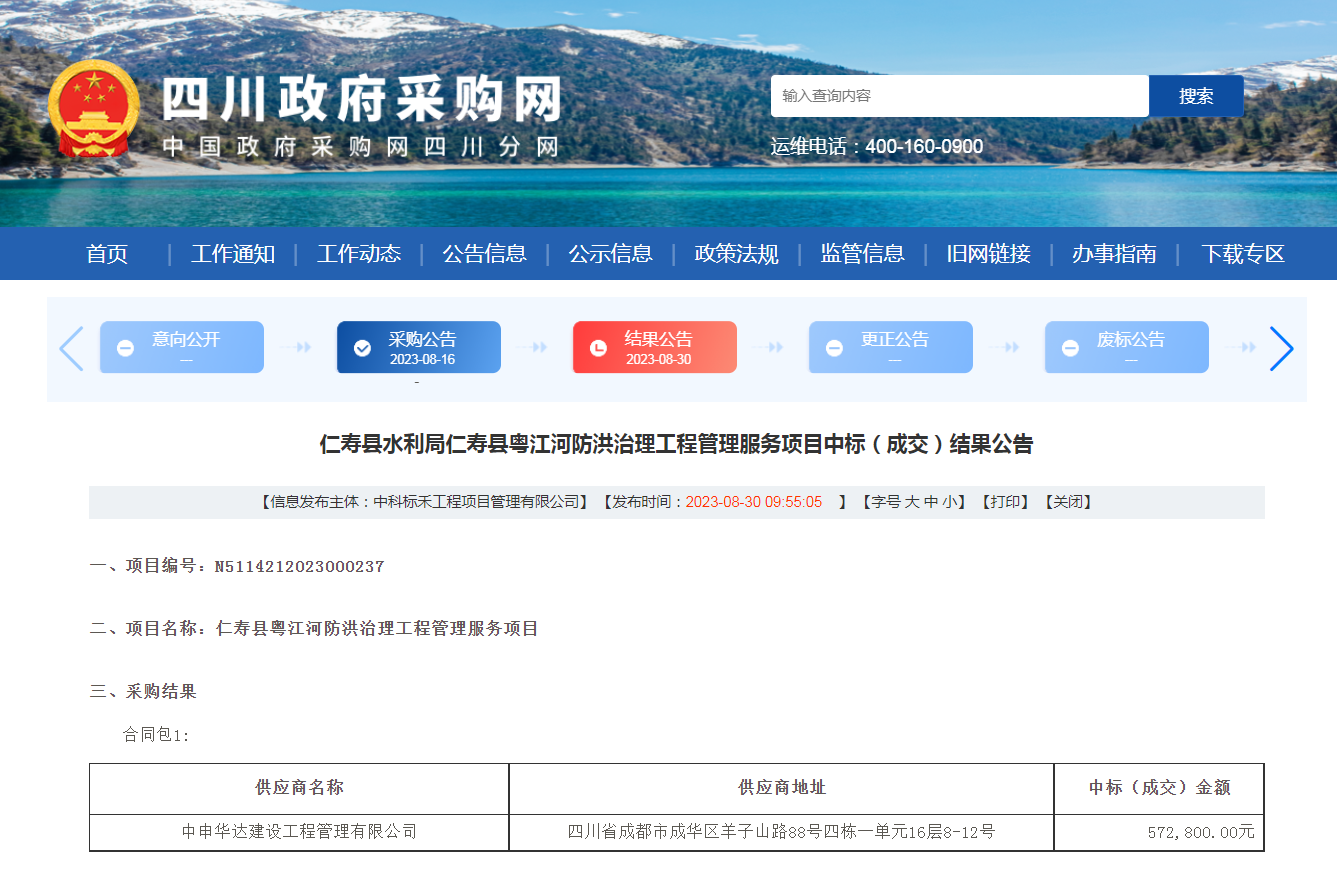Click the right arrow of the process carousel
The image size is (1337, 875).
(x=1282, y=348)
